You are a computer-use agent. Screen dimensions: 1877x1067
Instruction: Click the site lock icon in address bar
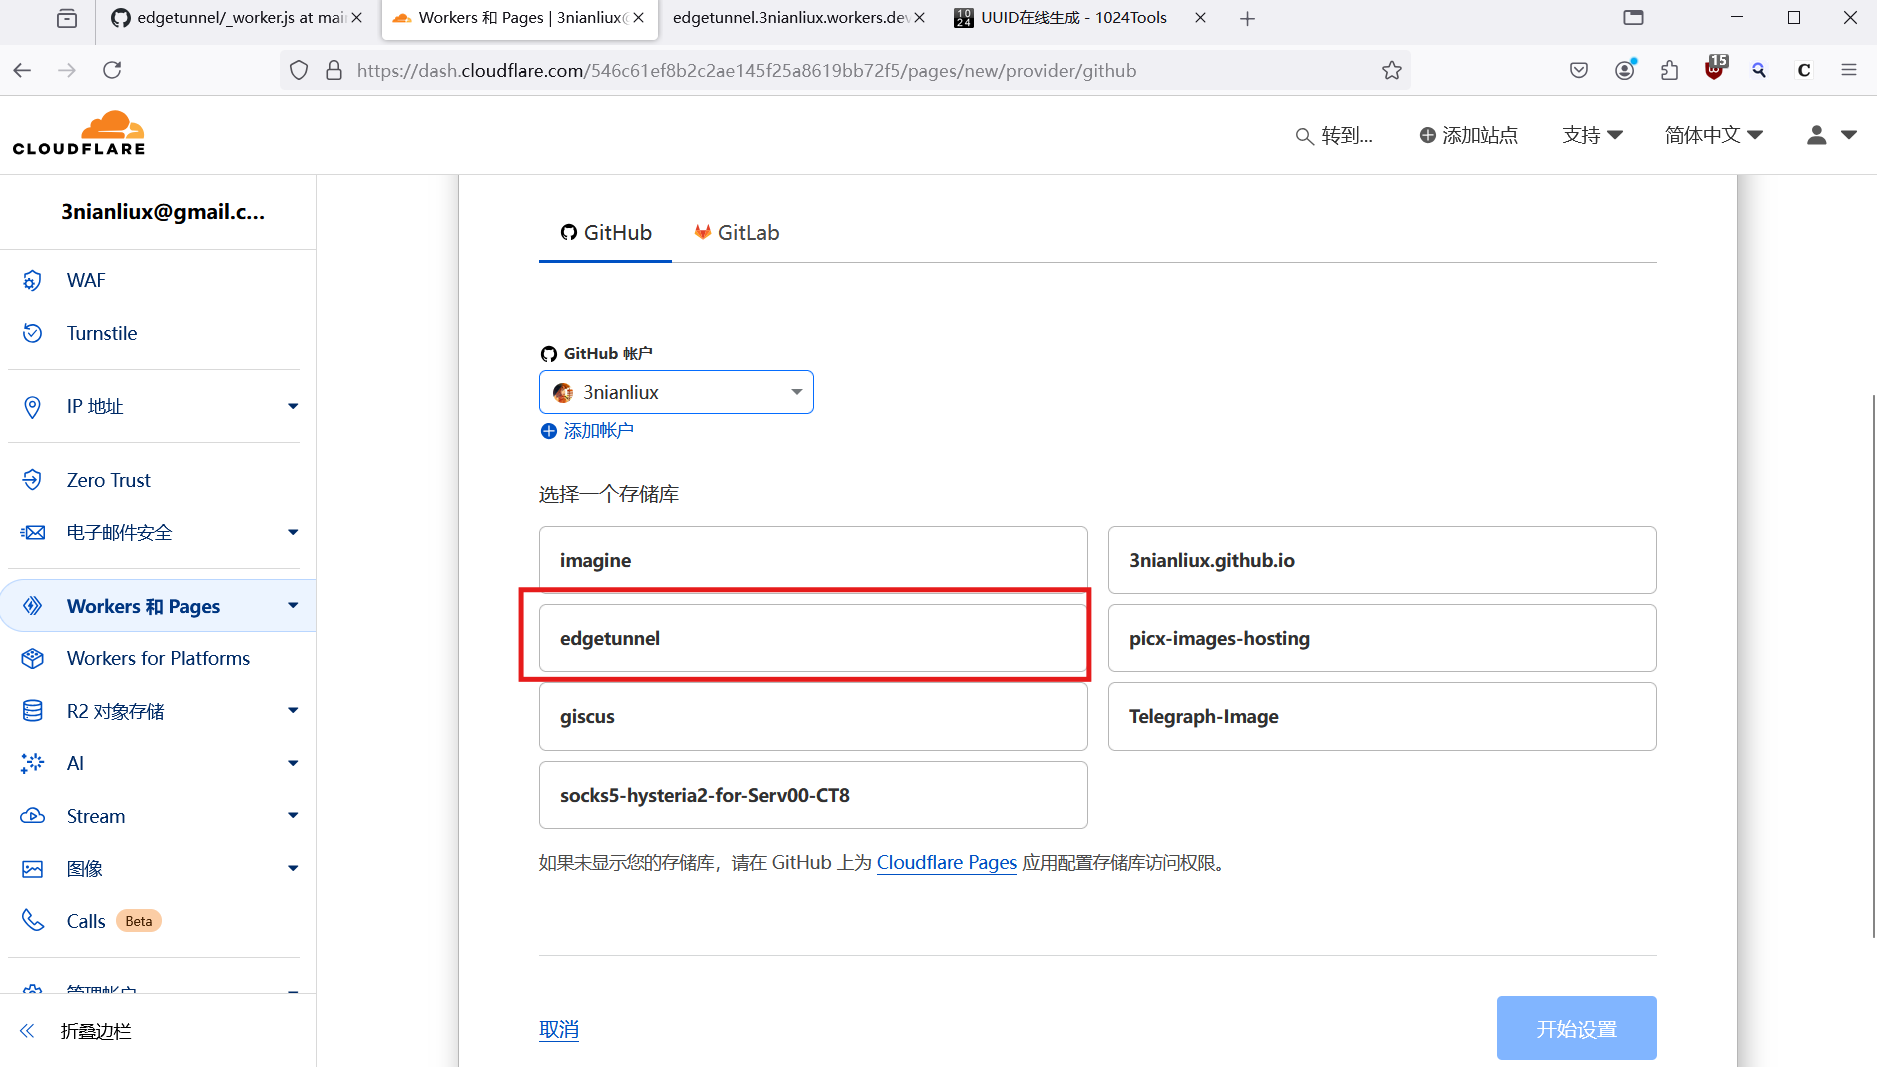(335, 70)
